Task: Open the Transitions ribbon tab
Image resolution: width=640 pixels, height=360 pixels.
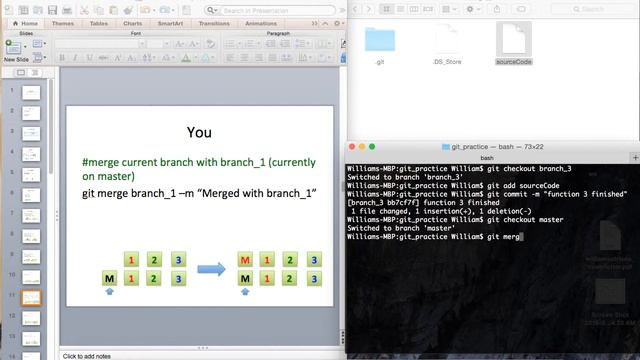Action: tap(214, 23)
